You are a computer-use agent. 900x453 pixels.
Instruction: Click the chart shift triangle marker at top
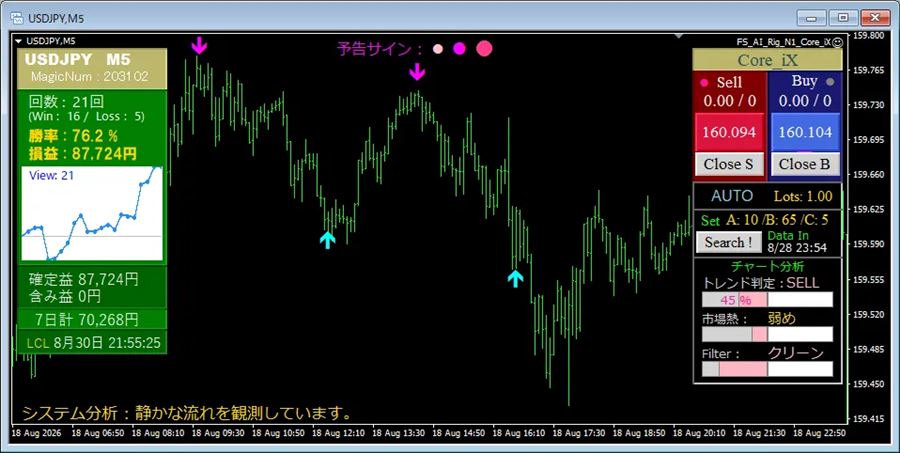pyautogui.click(x=678, y=36)
